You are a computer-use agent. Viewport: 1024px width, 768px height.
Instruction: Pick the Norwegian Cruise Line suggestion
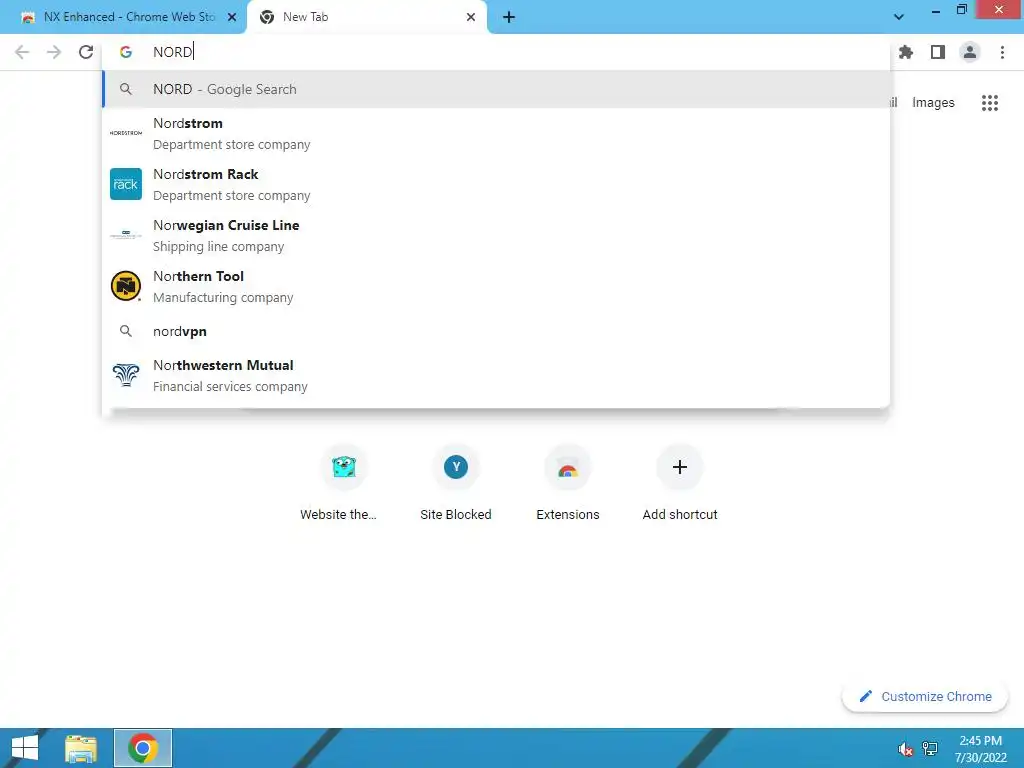point(496,235)
